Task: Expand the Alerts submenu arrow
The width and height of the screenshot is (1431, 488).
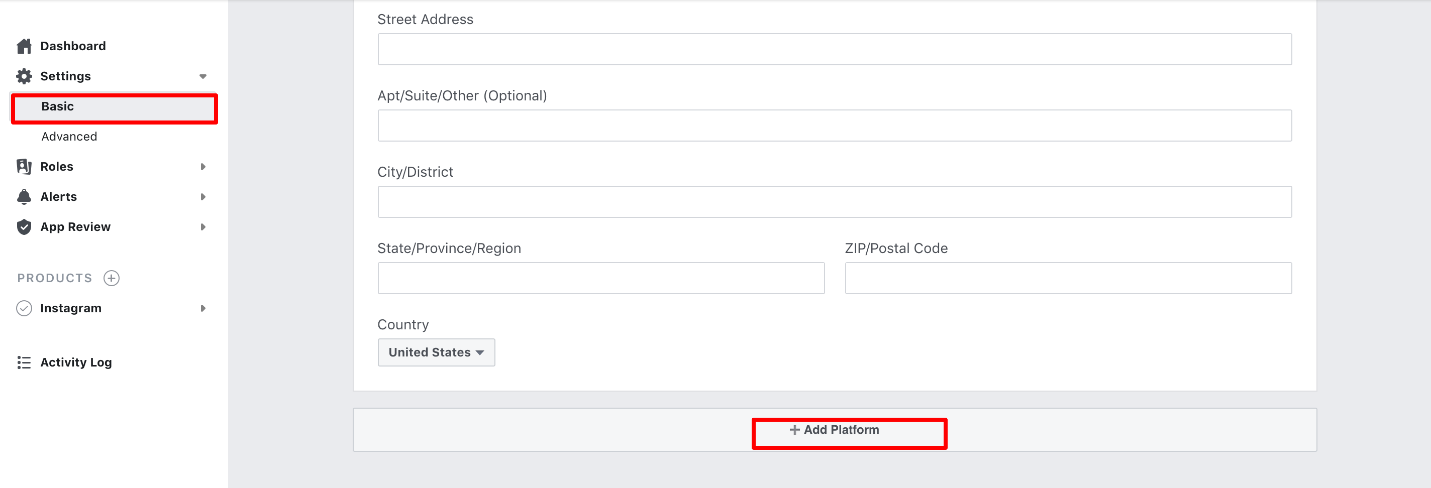Action: click(x=203, y=197)
